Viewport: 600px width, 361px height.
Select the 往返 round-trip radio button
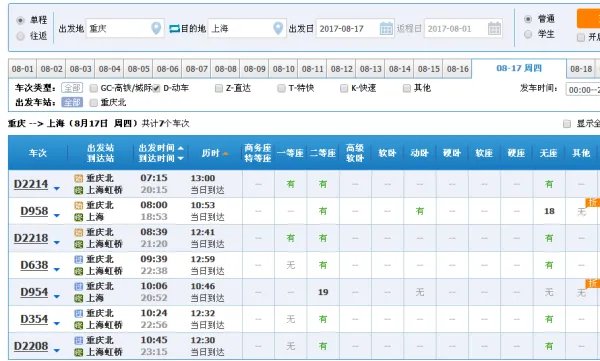pos(21,36)
